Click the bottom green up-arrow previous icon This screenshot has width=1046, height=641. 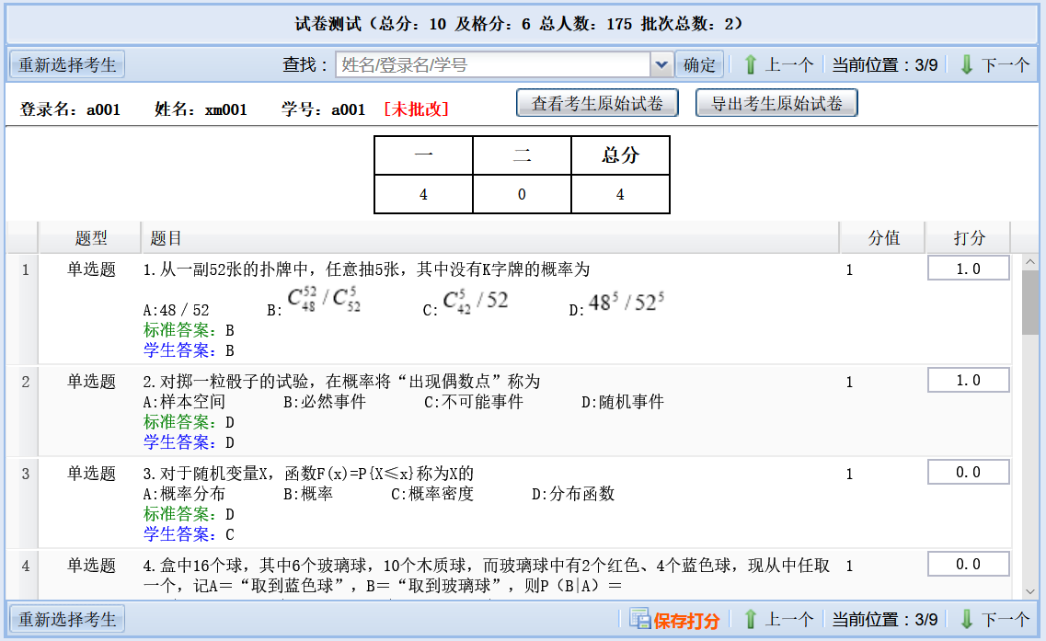[750, 619]
